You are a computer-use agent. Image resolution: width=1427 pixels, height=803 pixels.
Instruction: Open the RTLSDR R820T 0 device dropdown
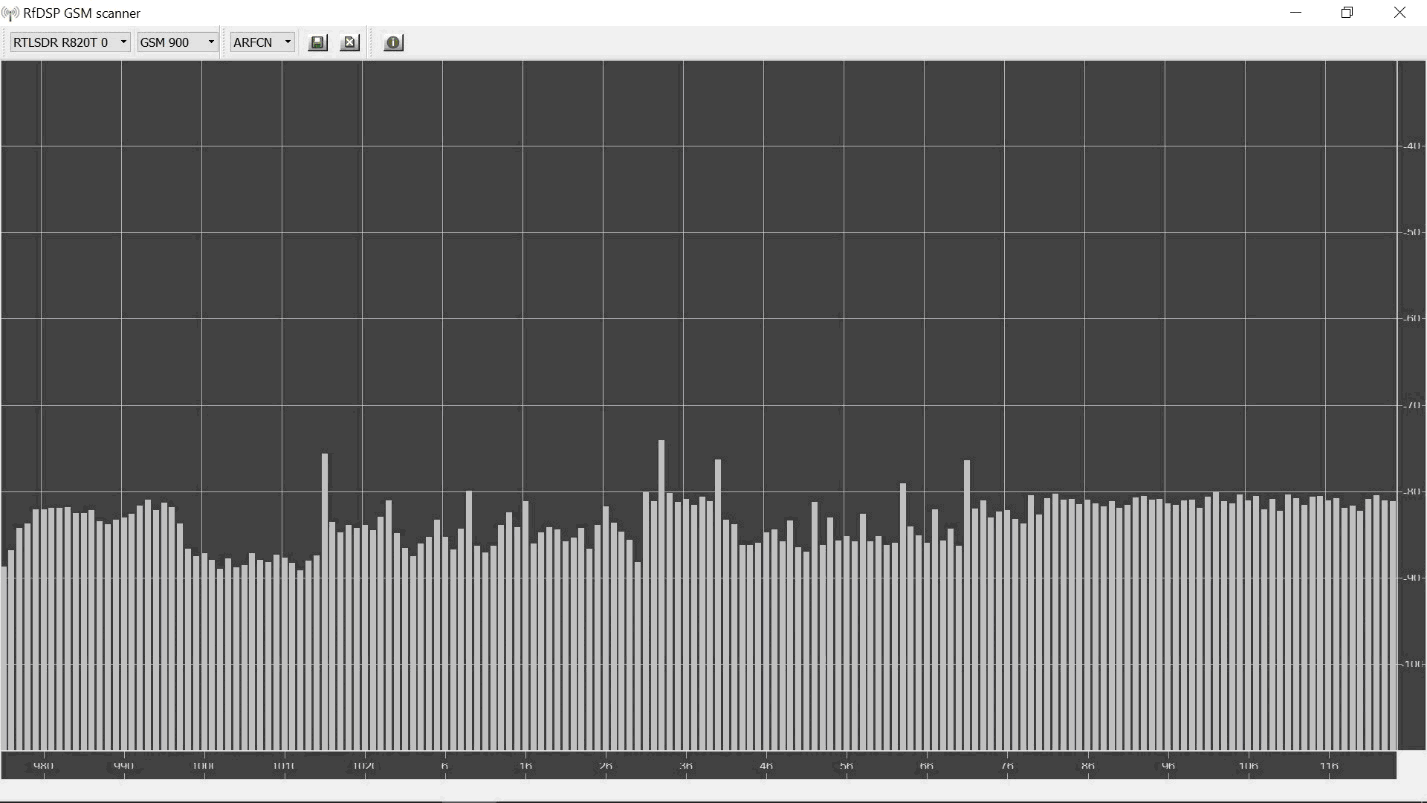coord(70,42)
